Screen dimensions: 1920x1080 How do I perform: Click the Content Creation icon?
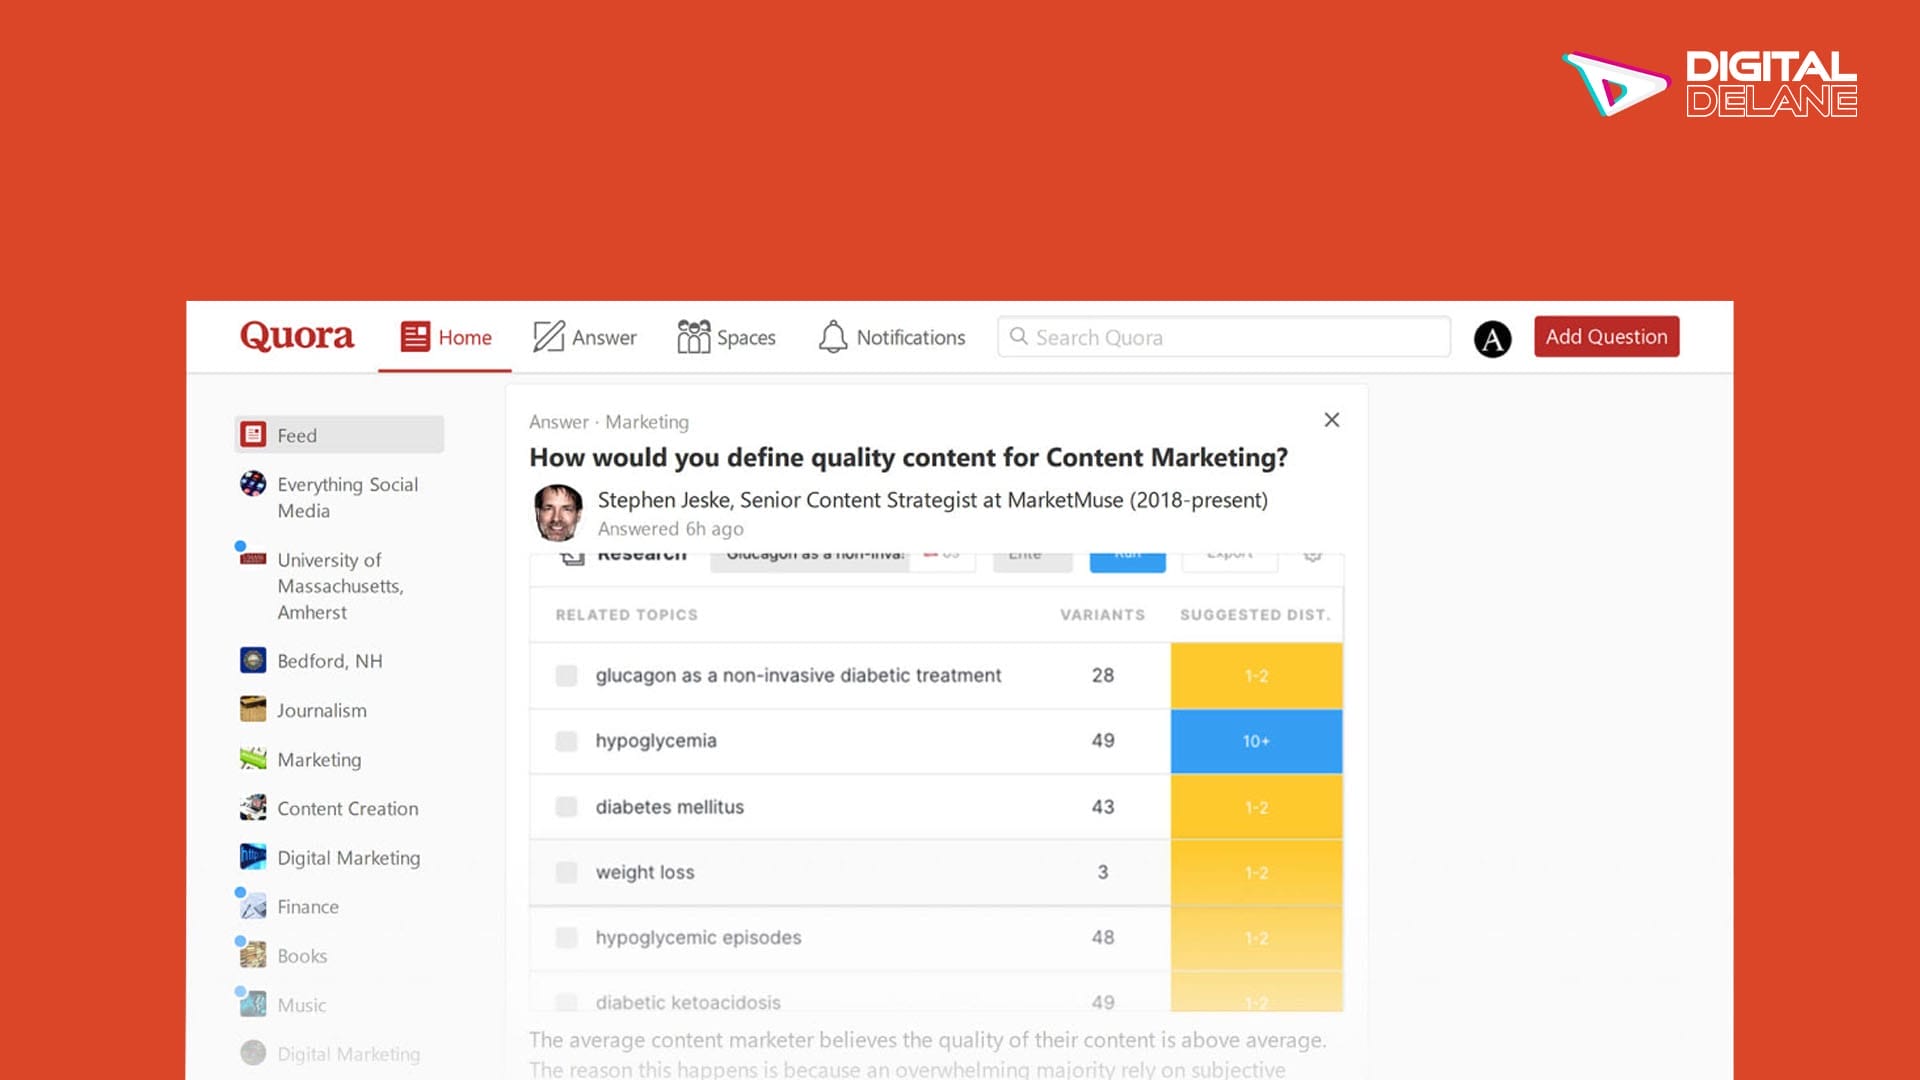tap(253, 807)
